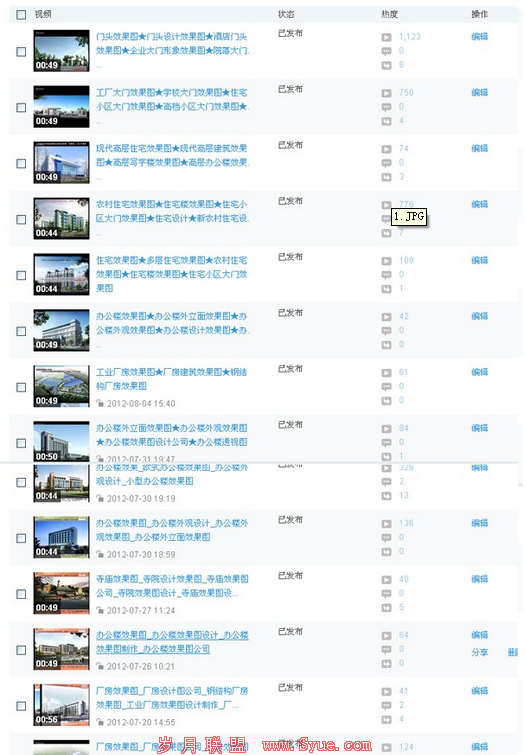Click the date 2012-07-27 11:24

tap(141, 611)
